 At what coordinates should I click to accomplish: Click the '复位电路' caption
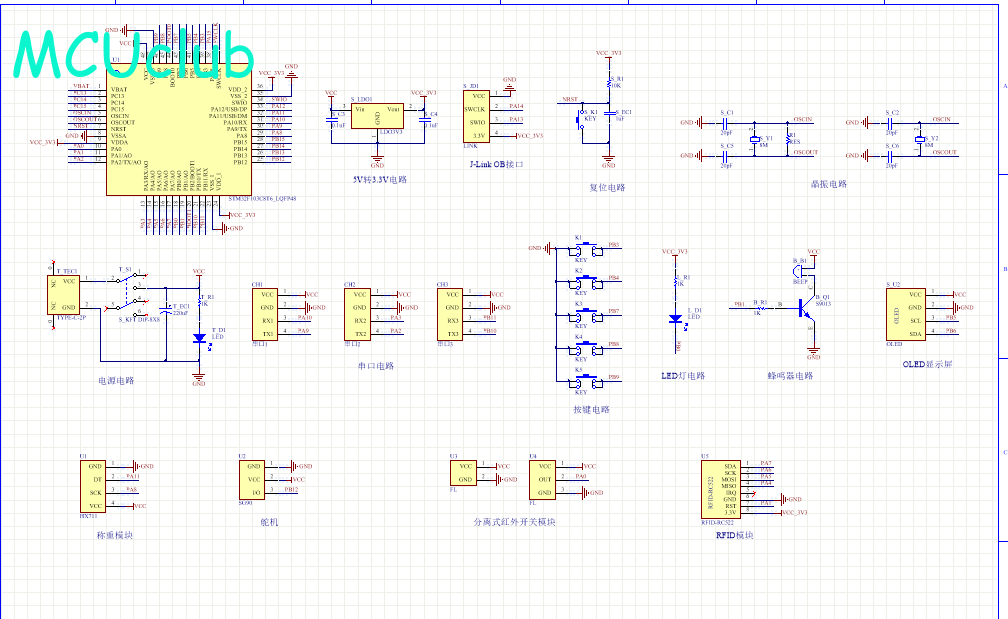pyautogui.click(x=608, y=188)
